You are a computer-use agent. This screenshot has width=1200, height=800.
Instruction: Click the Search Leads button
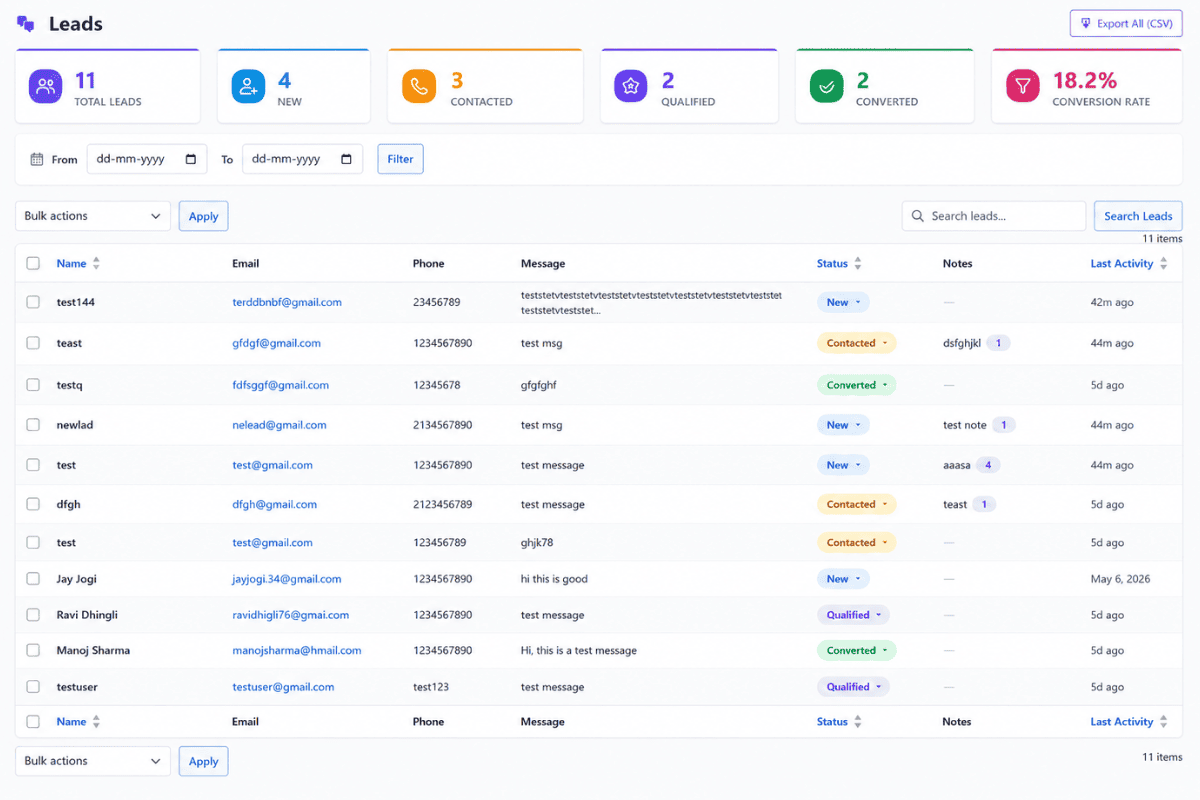click(1138, 216)
